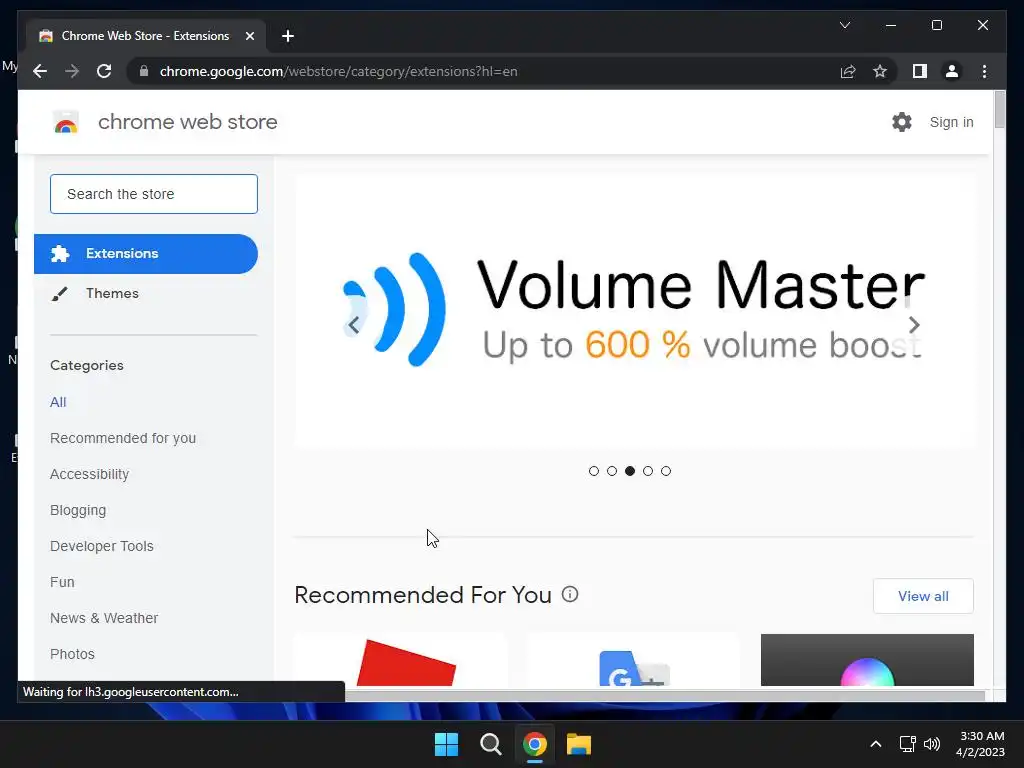Focus the Search the store field
This screenshot has height=768, width=1024.
pos(153,194)
